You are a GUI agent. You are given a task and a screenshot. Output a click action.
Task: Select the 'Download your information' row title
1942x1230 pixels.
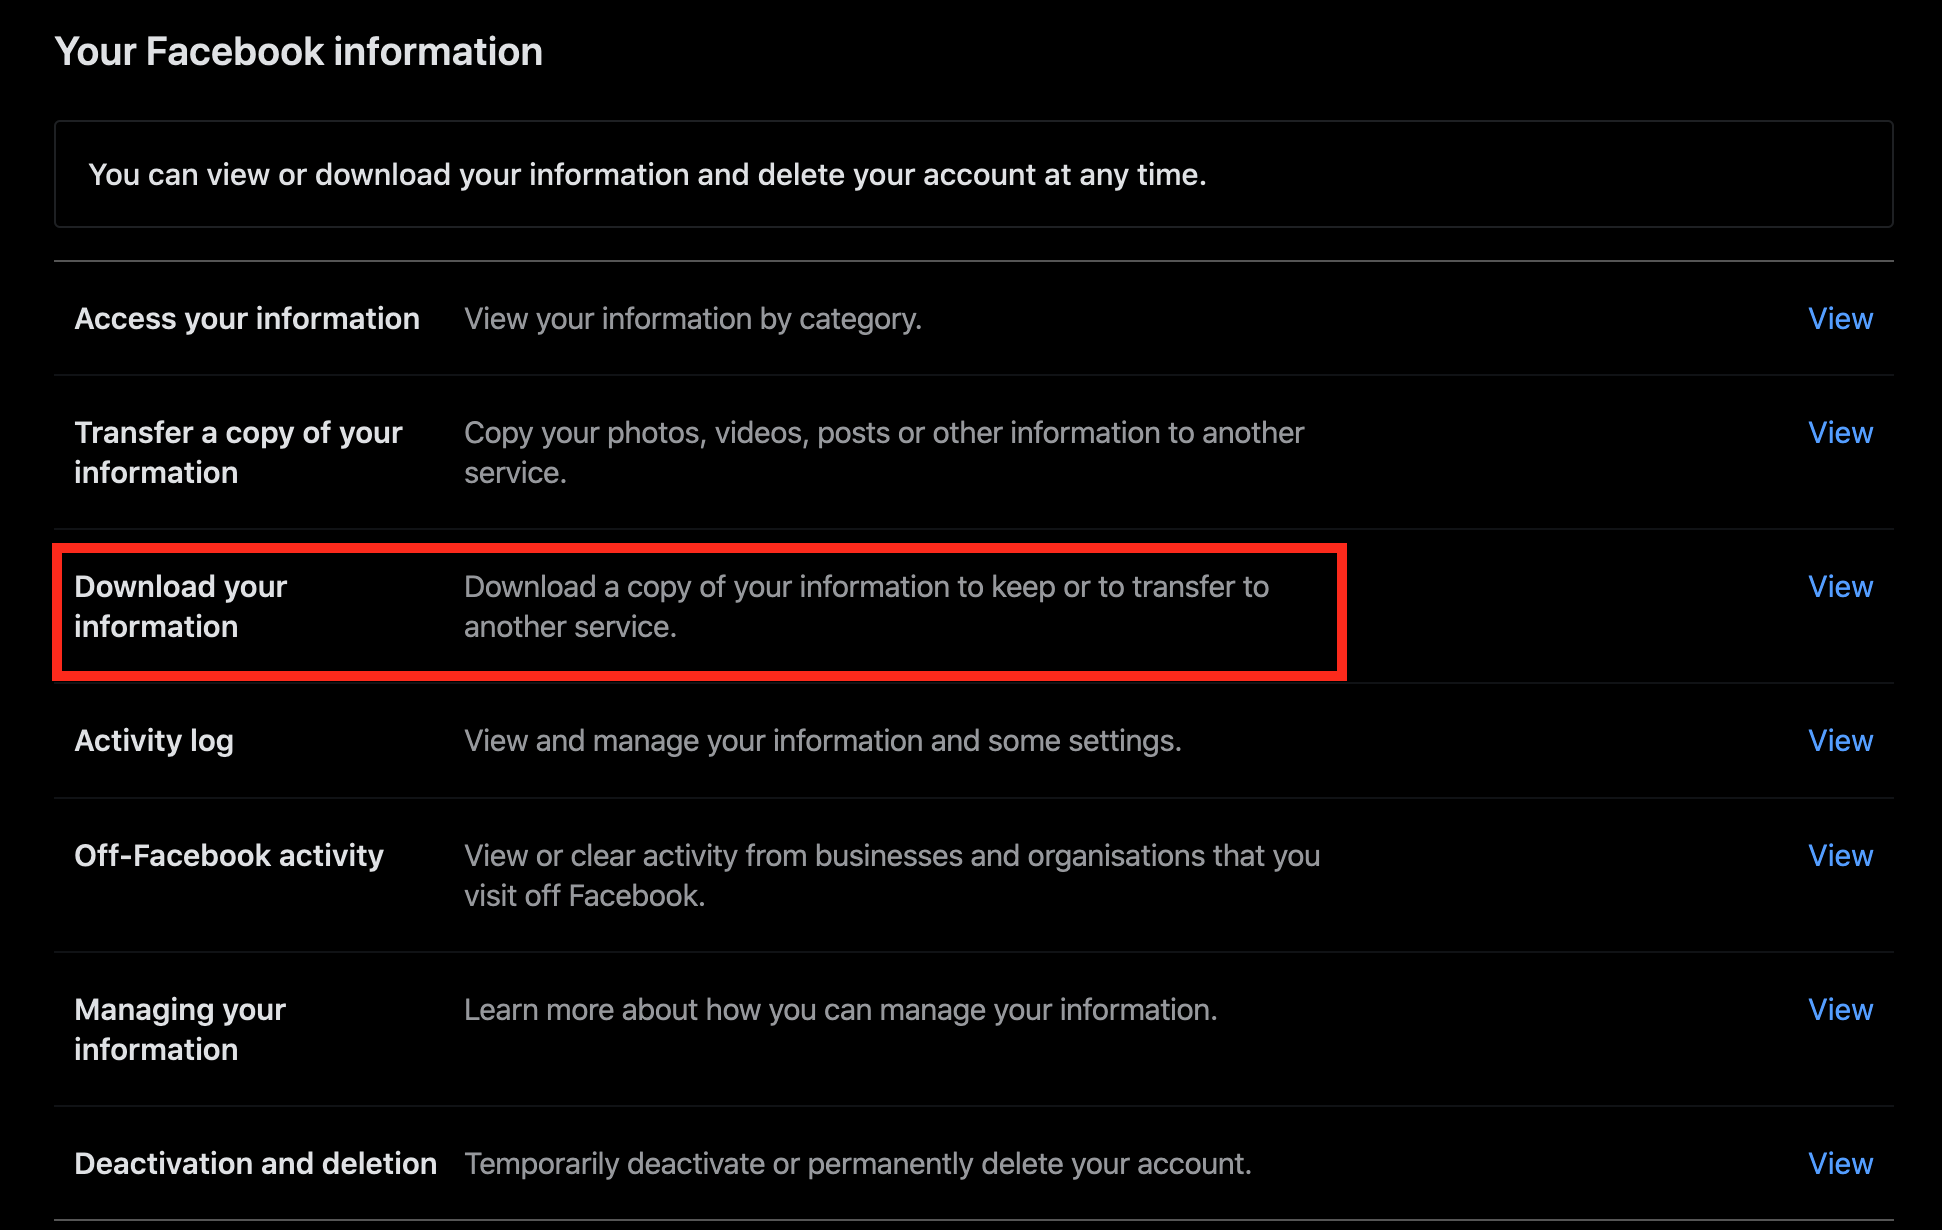(181, 606)
